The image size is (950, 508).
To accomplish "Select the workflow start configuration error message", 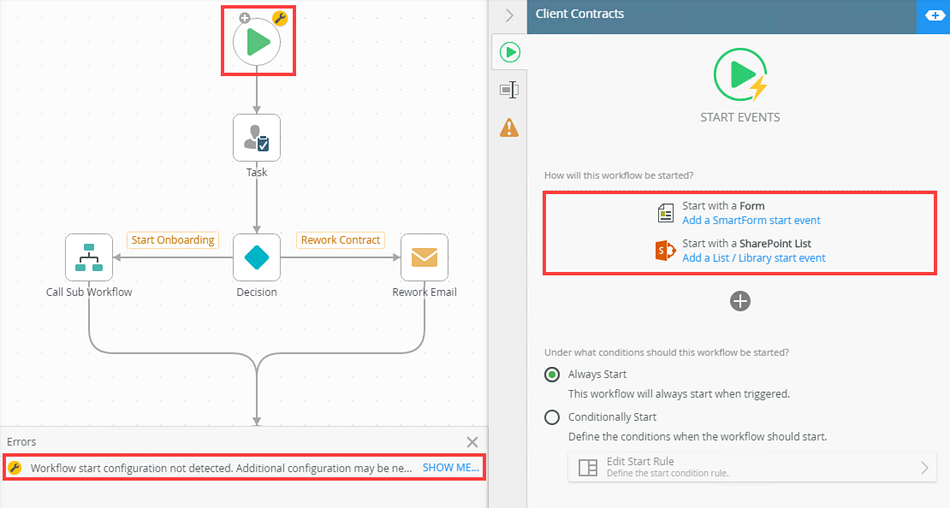I will click(x=221, y=468).
